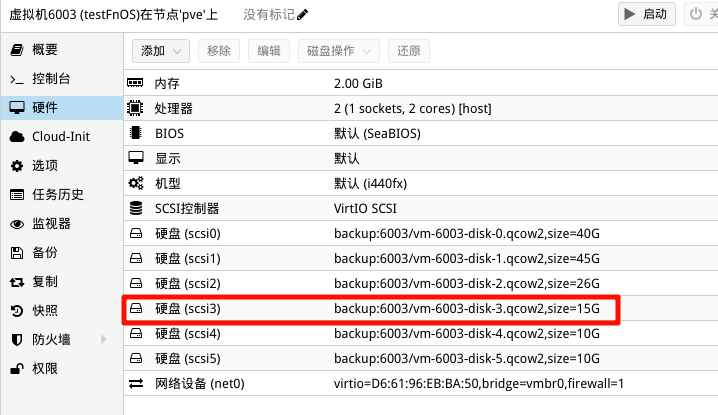Go to 备份 floppy disk icon

coord(17,252)
